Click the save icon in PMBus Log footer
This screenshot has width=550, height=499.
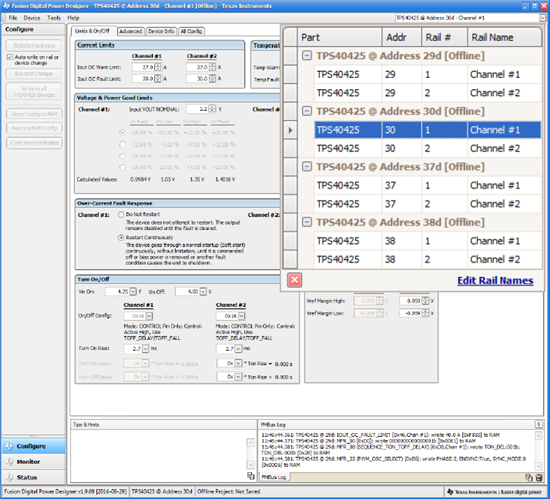pos(539,477)
